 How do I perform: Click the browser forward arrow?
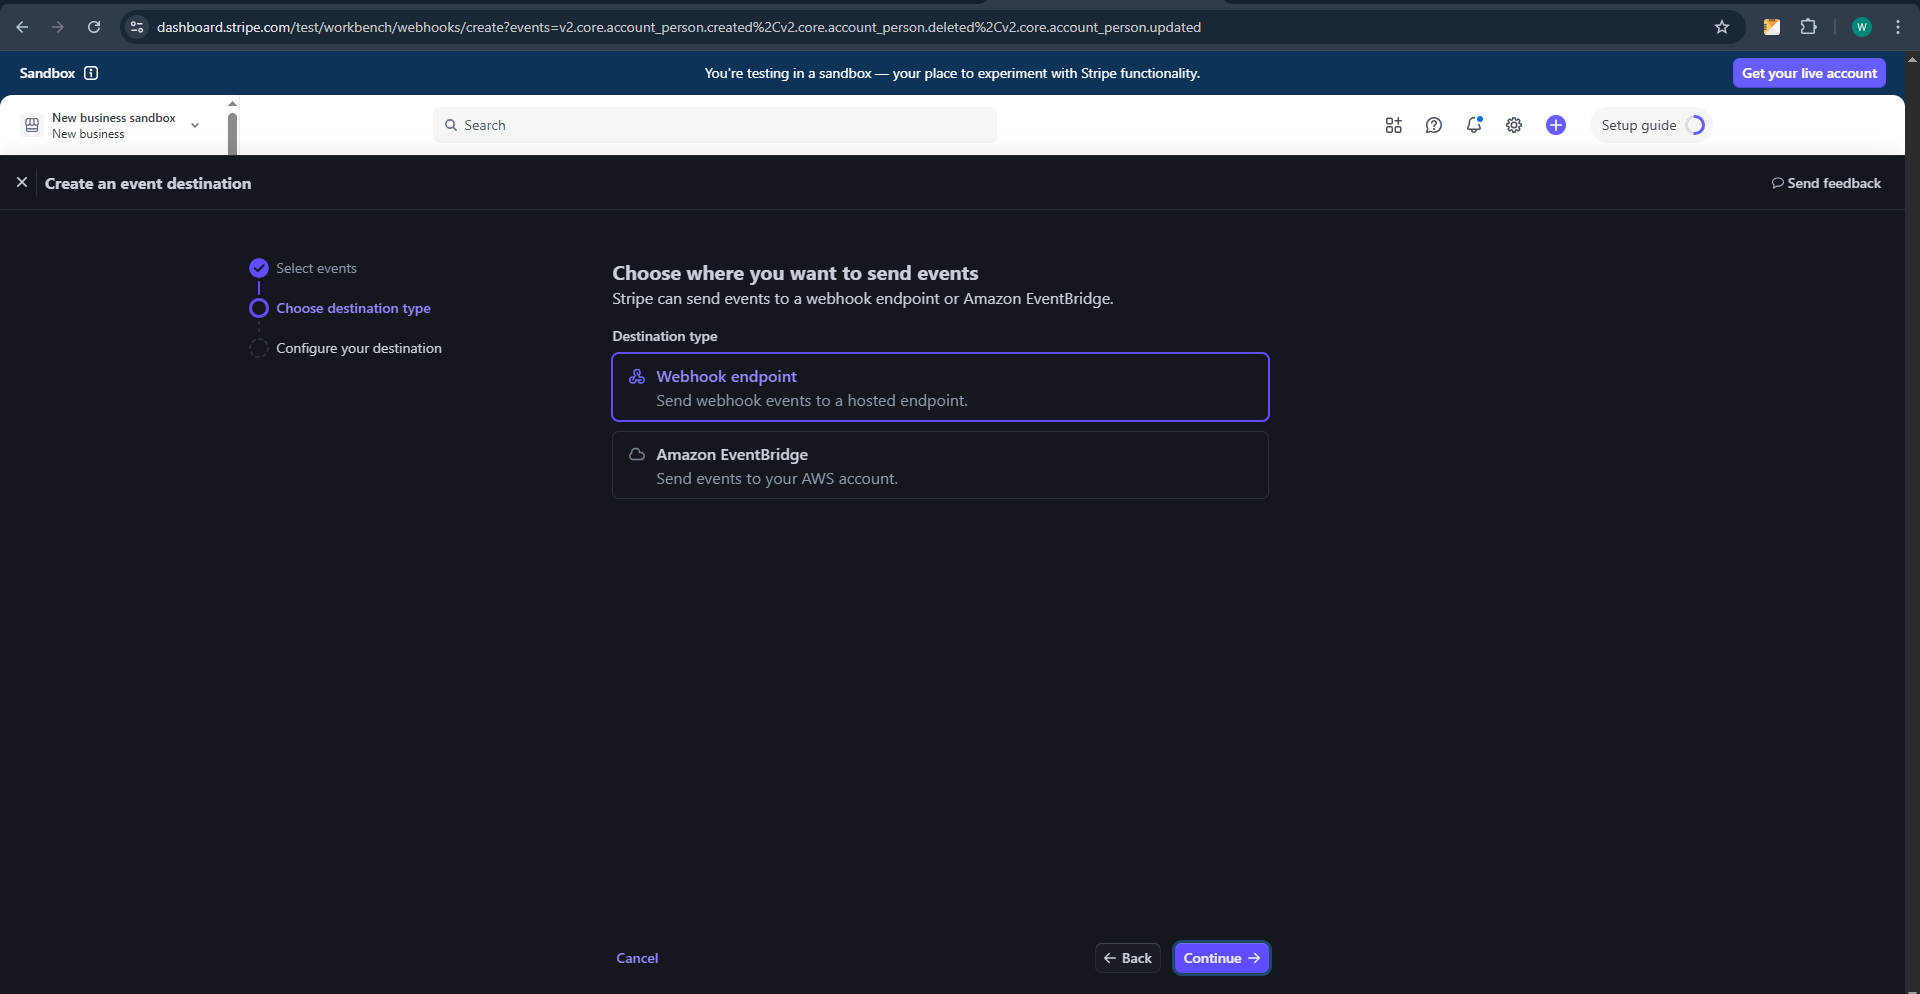point(58,27)
